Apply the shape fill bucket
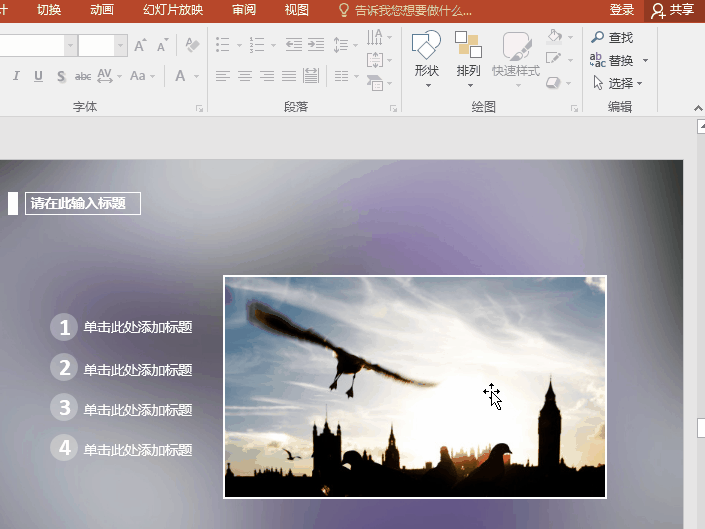Screen dimensions: 705x529 (x=554, y=36)
